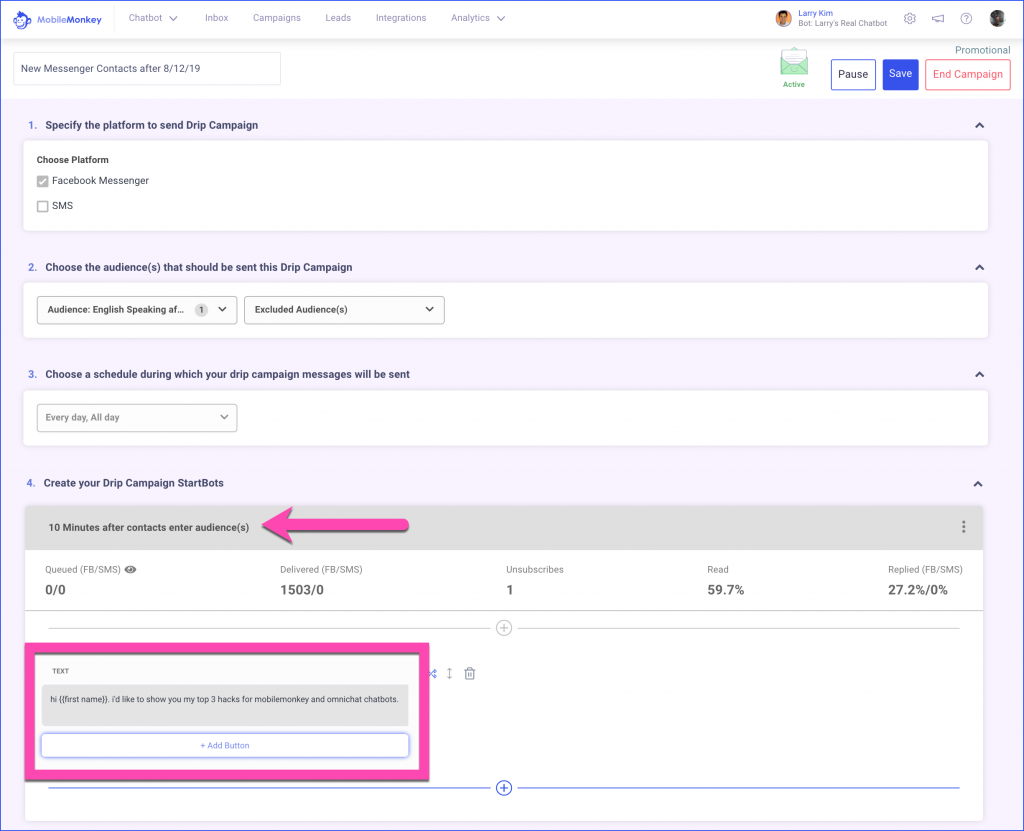Open the Chatbot dropdown menu
The width and height of the screenshot is (1024, 831).
pyautogui.click(x=153, y=18)
